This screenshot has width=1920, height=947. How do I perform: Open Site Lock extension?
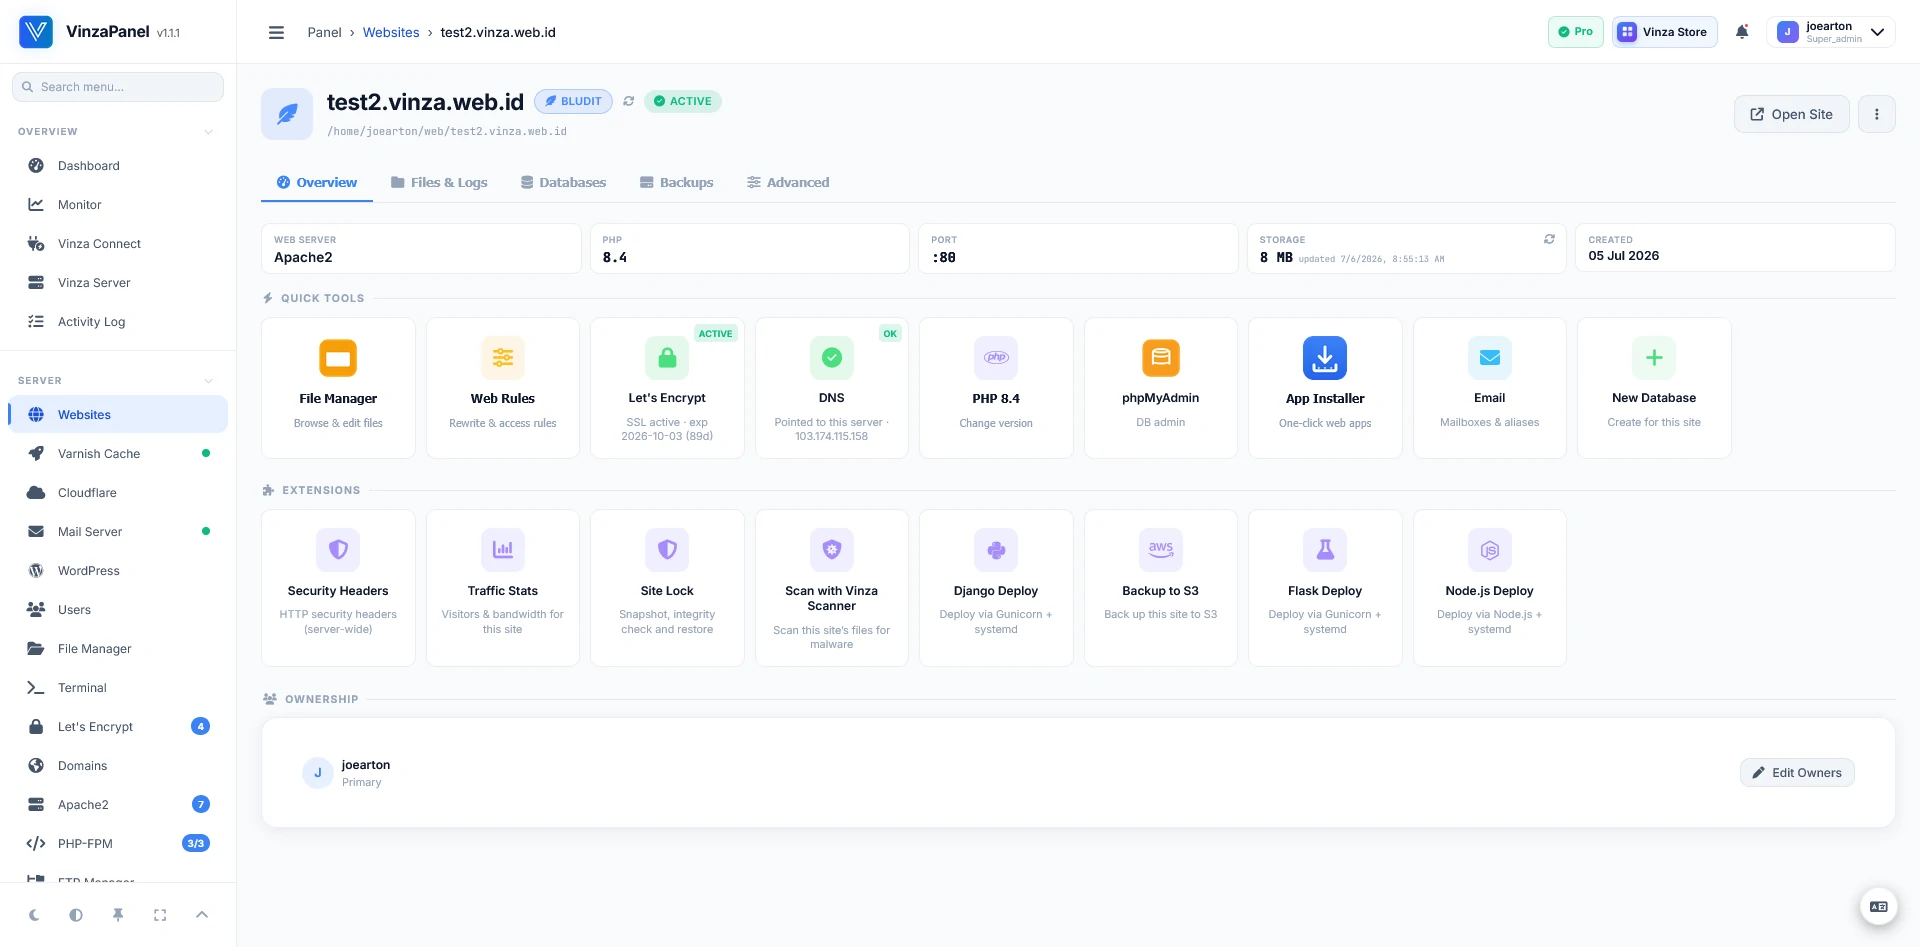pos(667,588)
